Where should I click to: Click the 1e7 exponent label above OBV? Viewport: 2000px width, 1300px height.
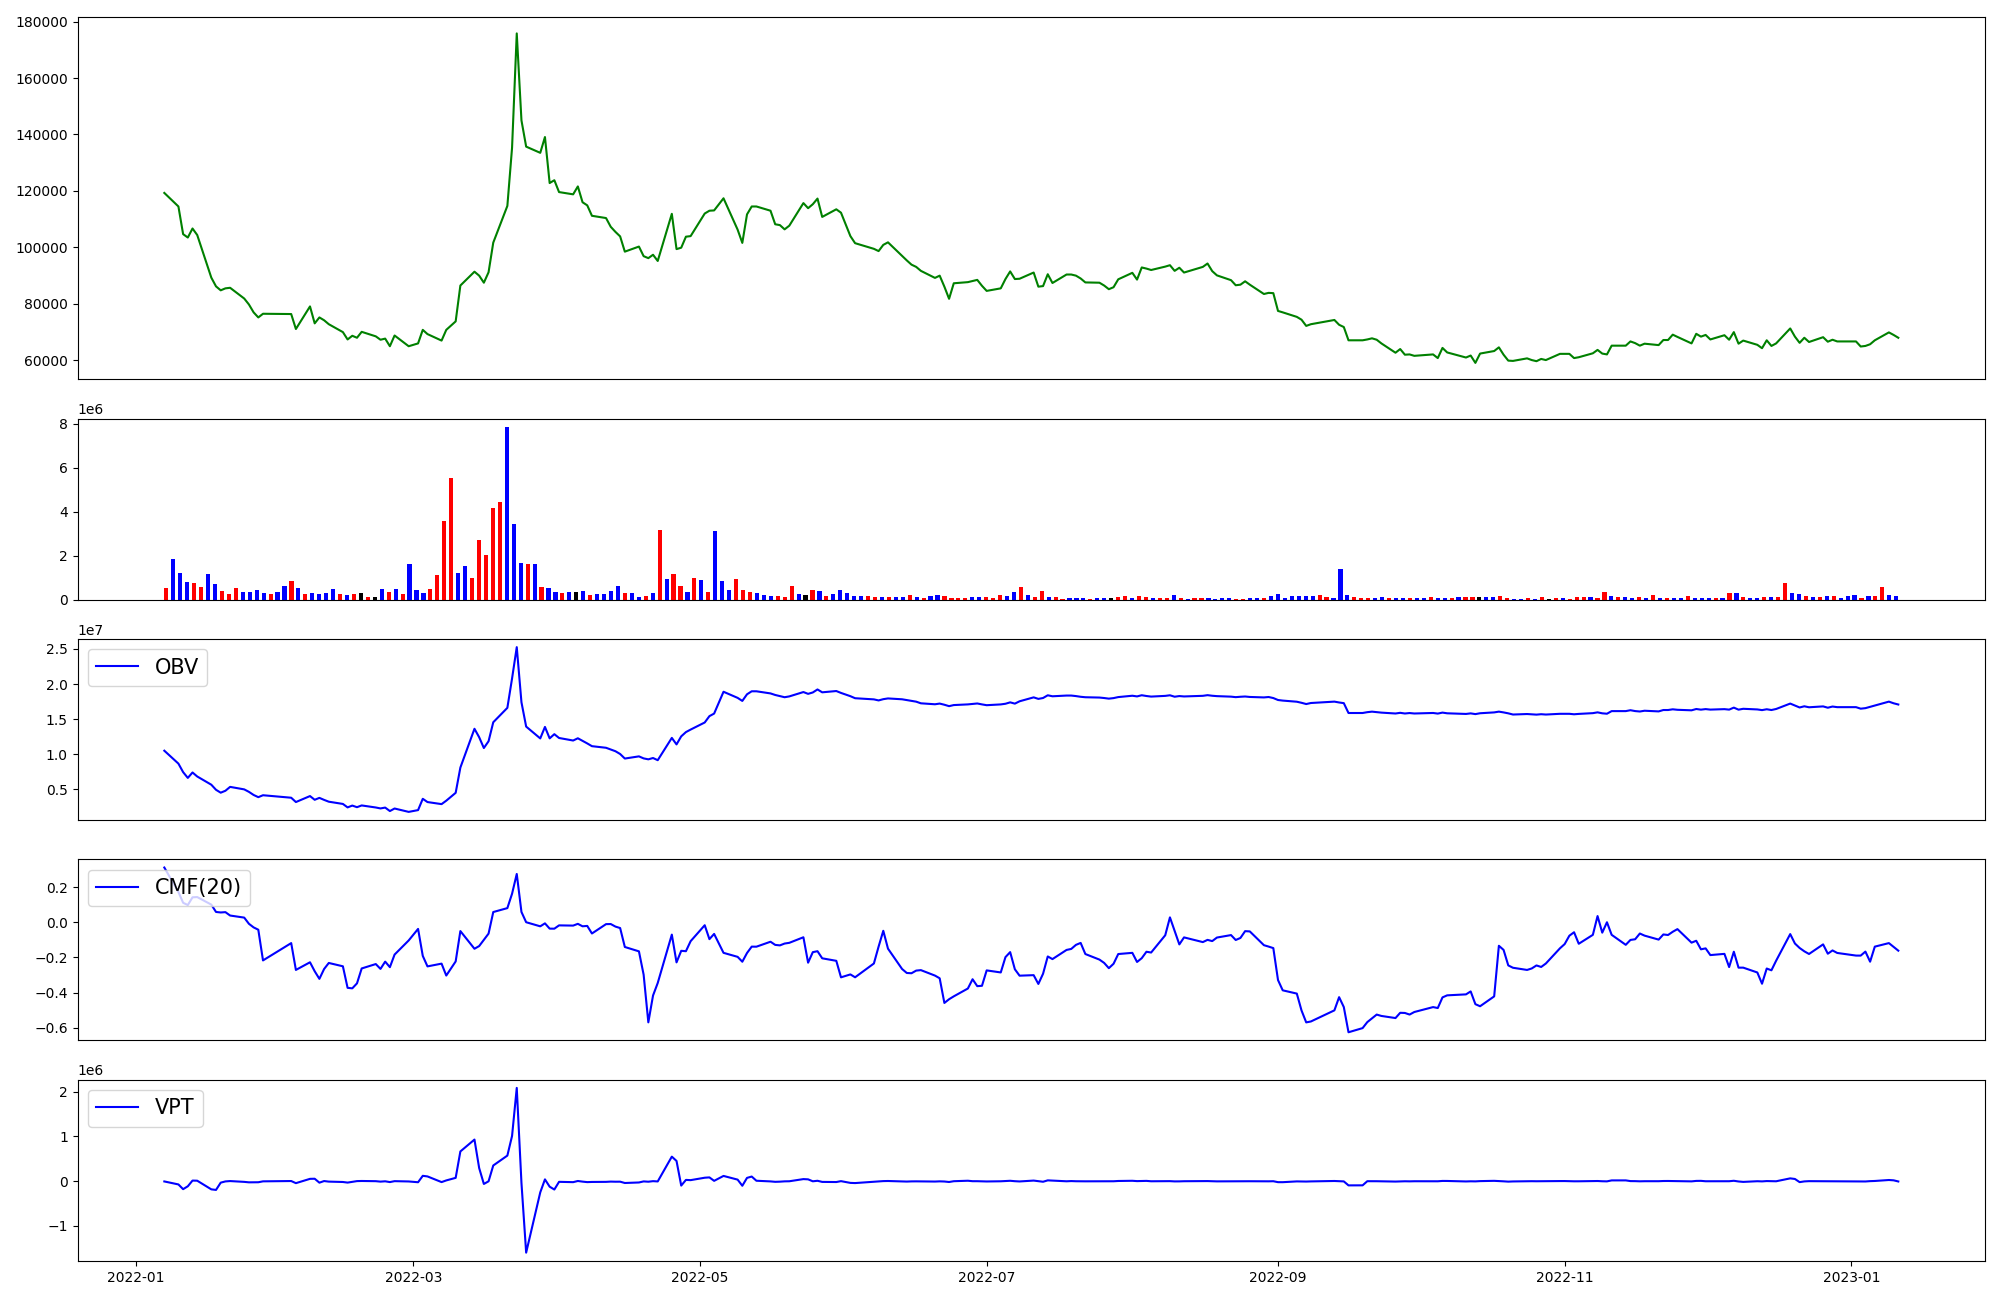[90, 630]
